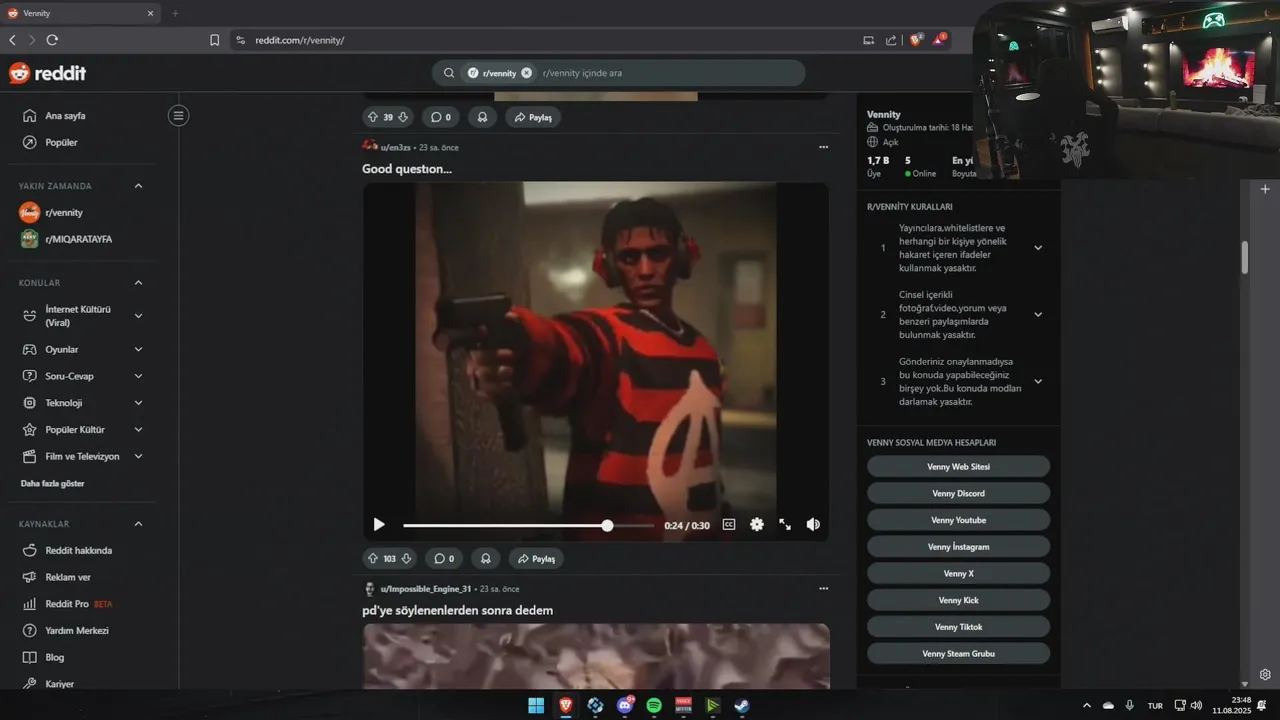Viewport: 1280px width, 720px height.
Task: Open the pd'ye söylenenlerden sonra dedem post thumbnail
Action: (x=596, y=656)
